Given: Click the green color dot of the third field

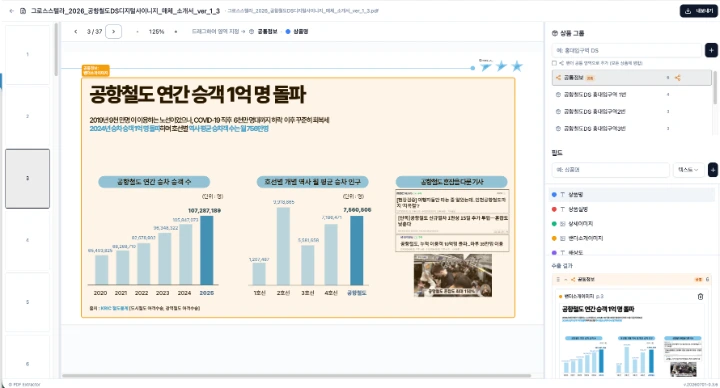Looking at the screenshot, I should point(554,224).
